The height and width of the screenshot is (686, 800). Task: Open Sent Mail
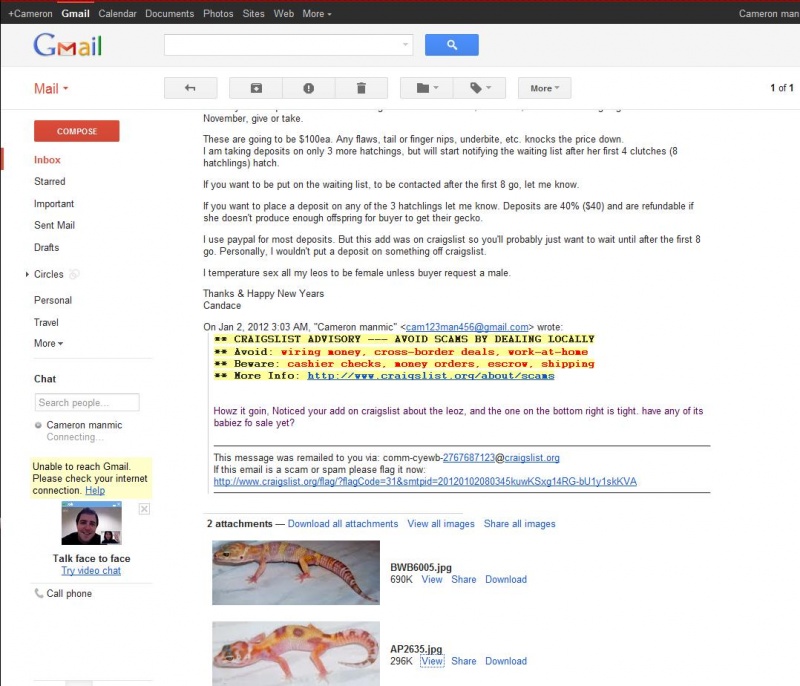click(54, 225)
